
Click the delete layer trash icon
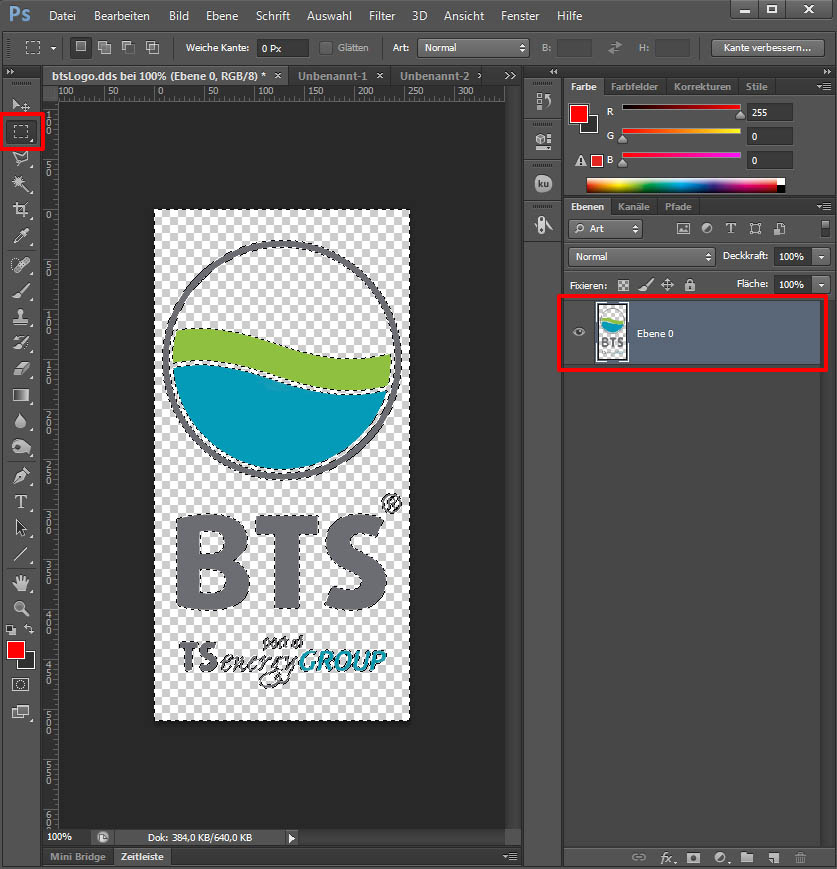tap(799, 858)
